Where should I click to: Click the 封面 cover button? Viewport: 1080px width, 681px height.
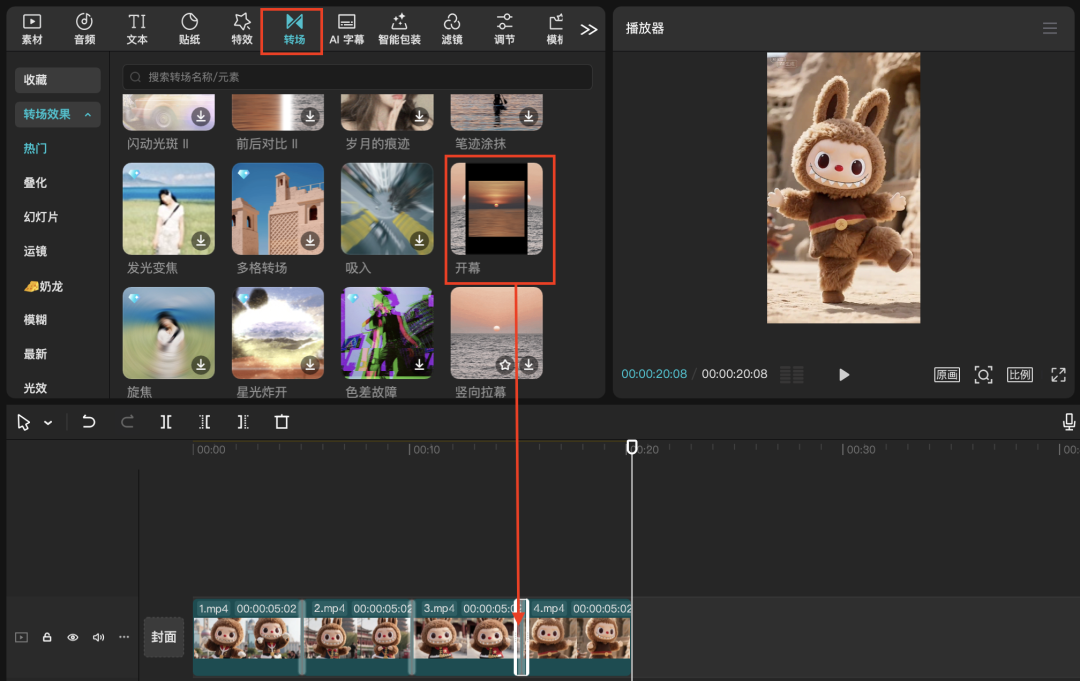pyautogui.click(x=164, y=637)
